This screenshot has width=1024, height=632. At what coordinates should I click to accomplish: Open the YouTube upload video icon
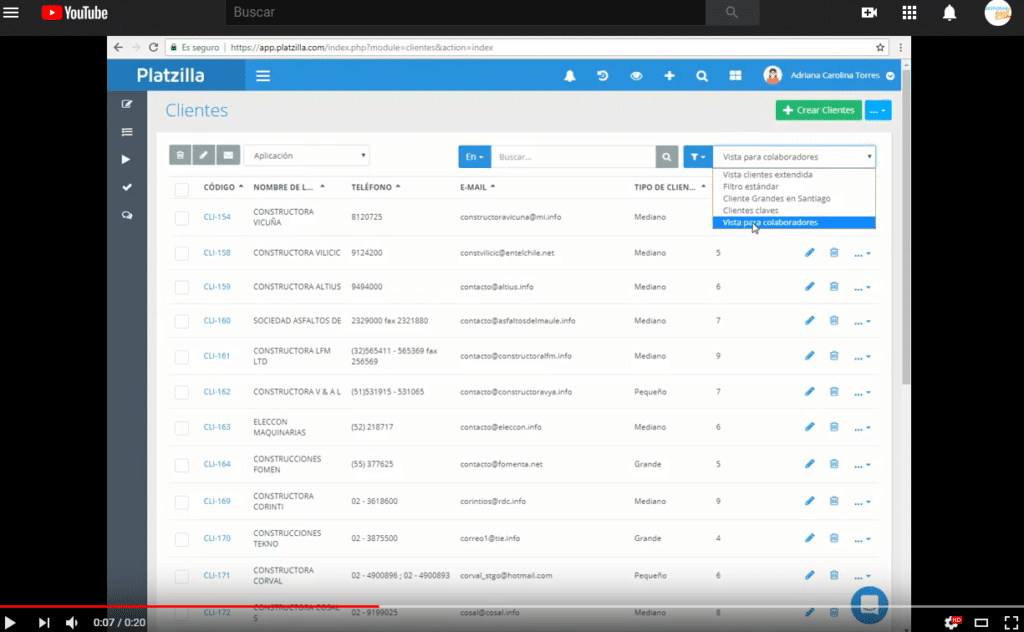coord(869,12)
